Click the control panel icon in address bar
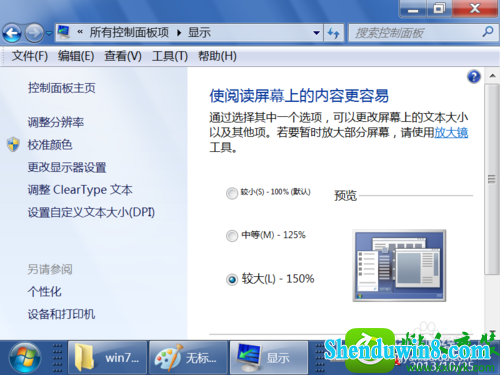 [x=64, y=32]
